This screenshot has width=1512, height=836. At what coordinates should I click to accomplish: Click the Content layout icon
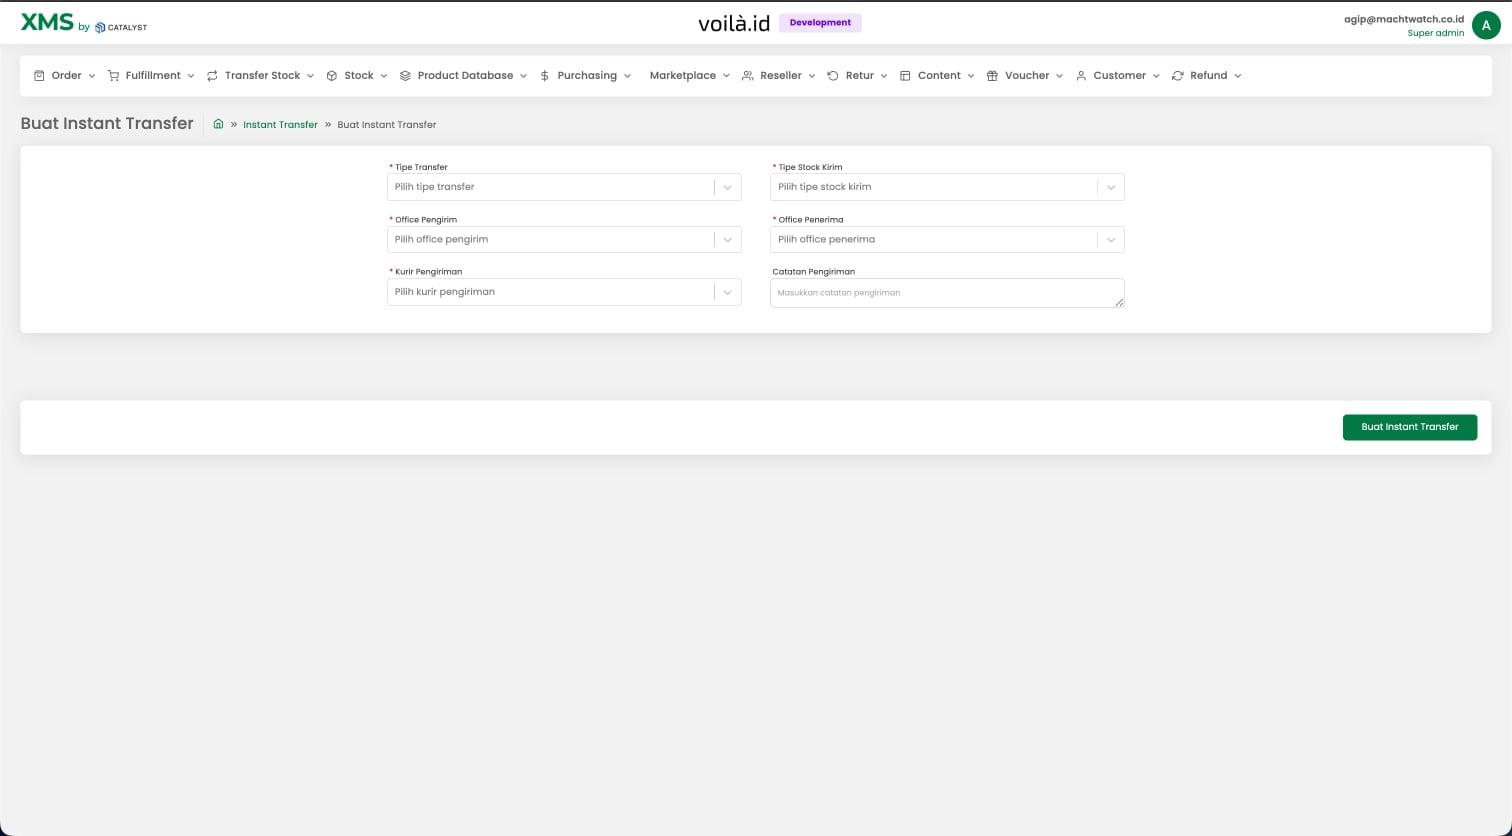click(905, 76)
